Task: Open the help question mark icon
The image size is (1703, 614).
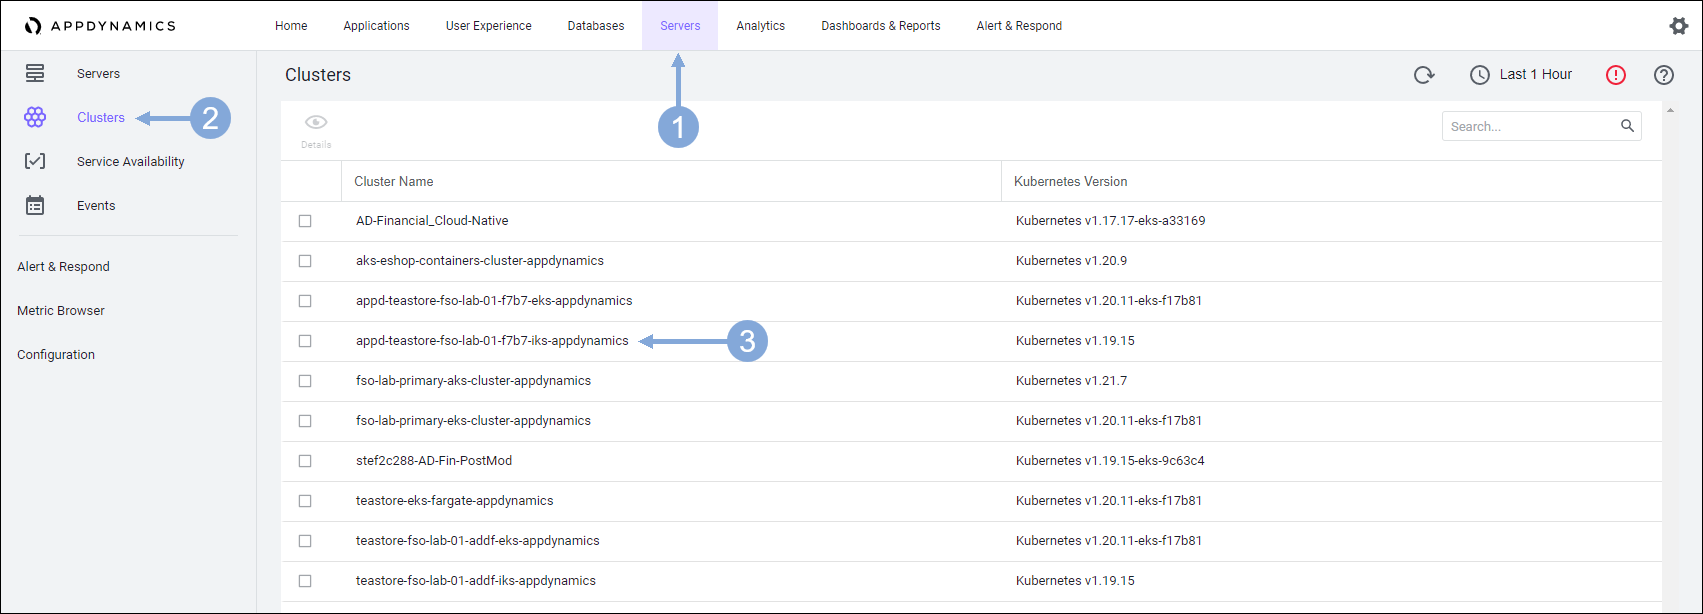Action: point(1664,75)
